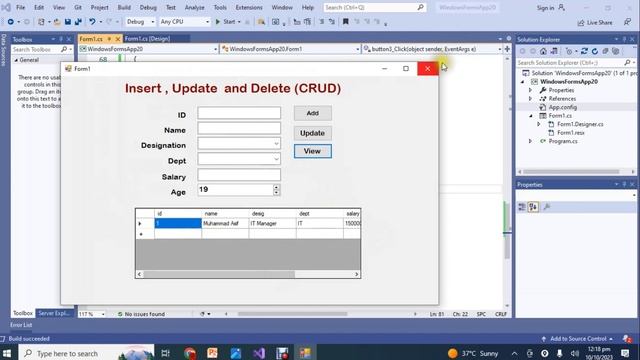This screenshot has width=640, height=360.
Task: Click the Start debugging play icon
Action: (218, 22)
